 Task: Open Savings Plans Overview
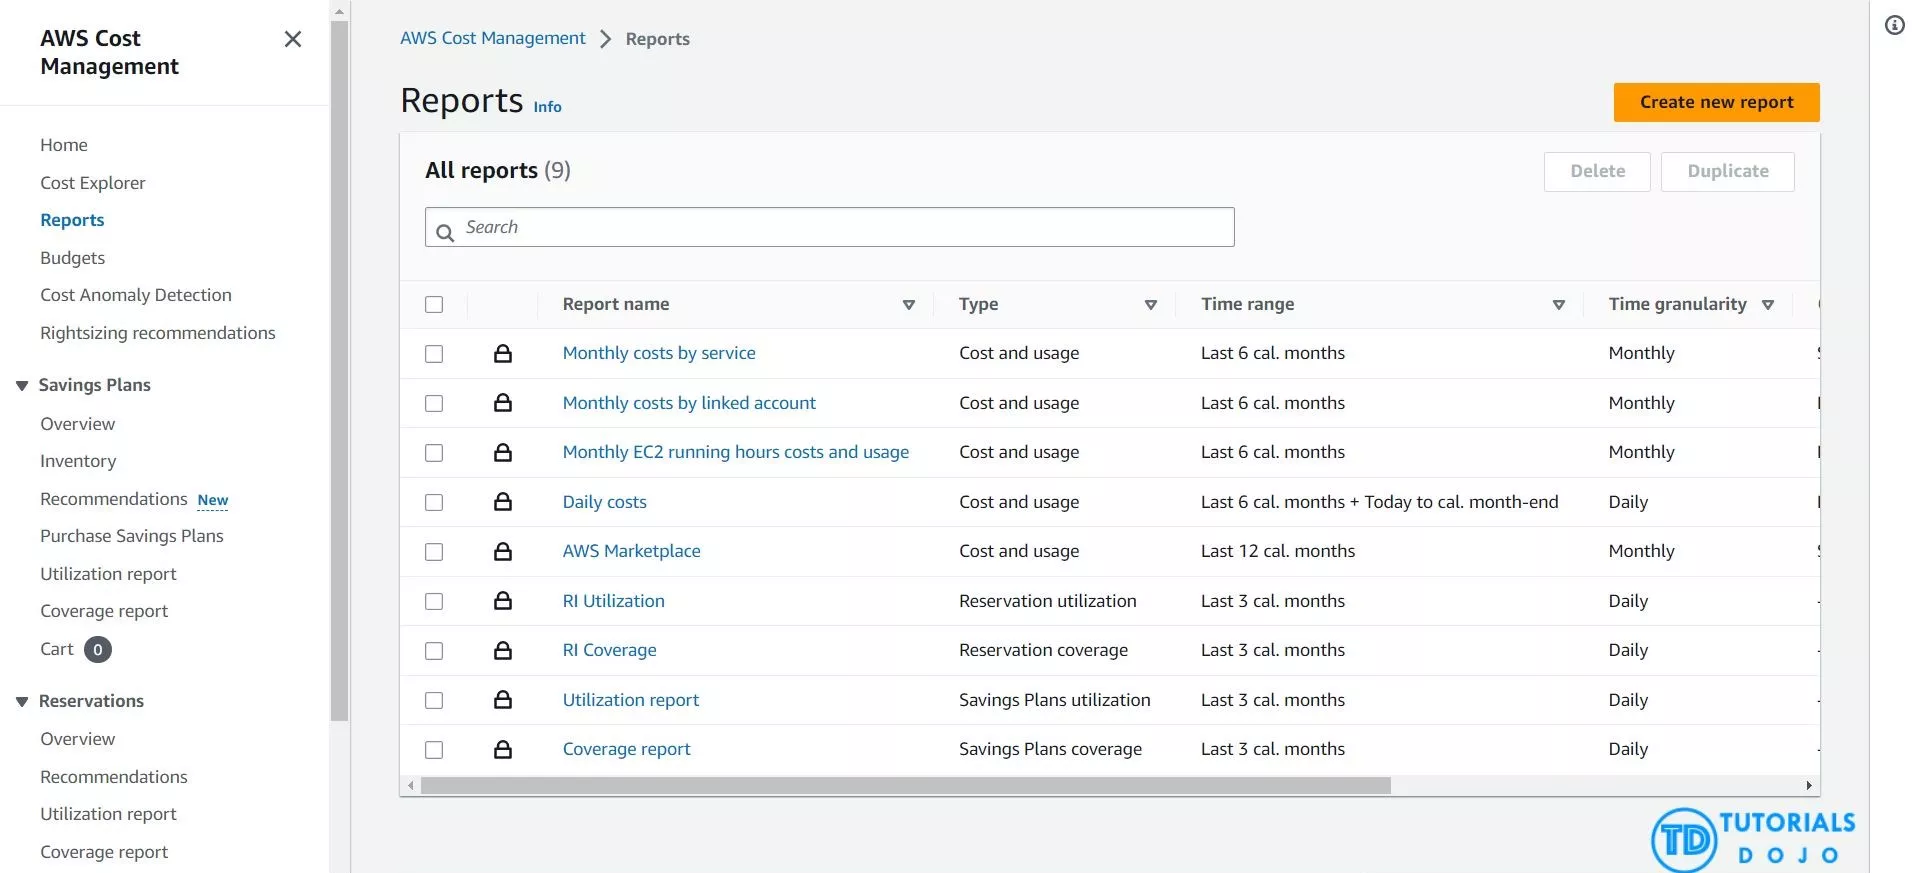[x=78, y=424]
